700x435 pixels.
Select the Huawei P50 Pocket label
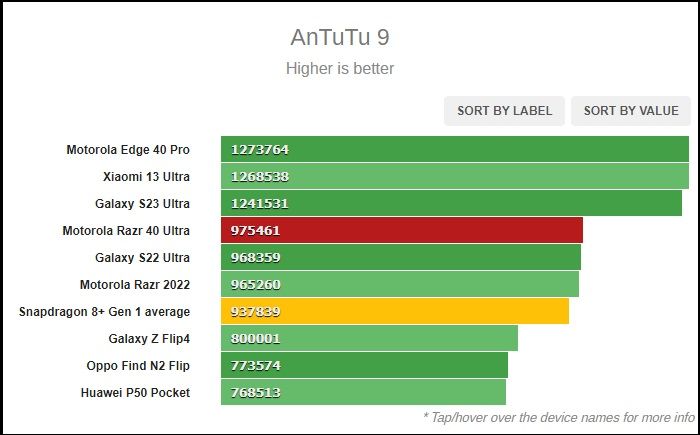(135, 393)
